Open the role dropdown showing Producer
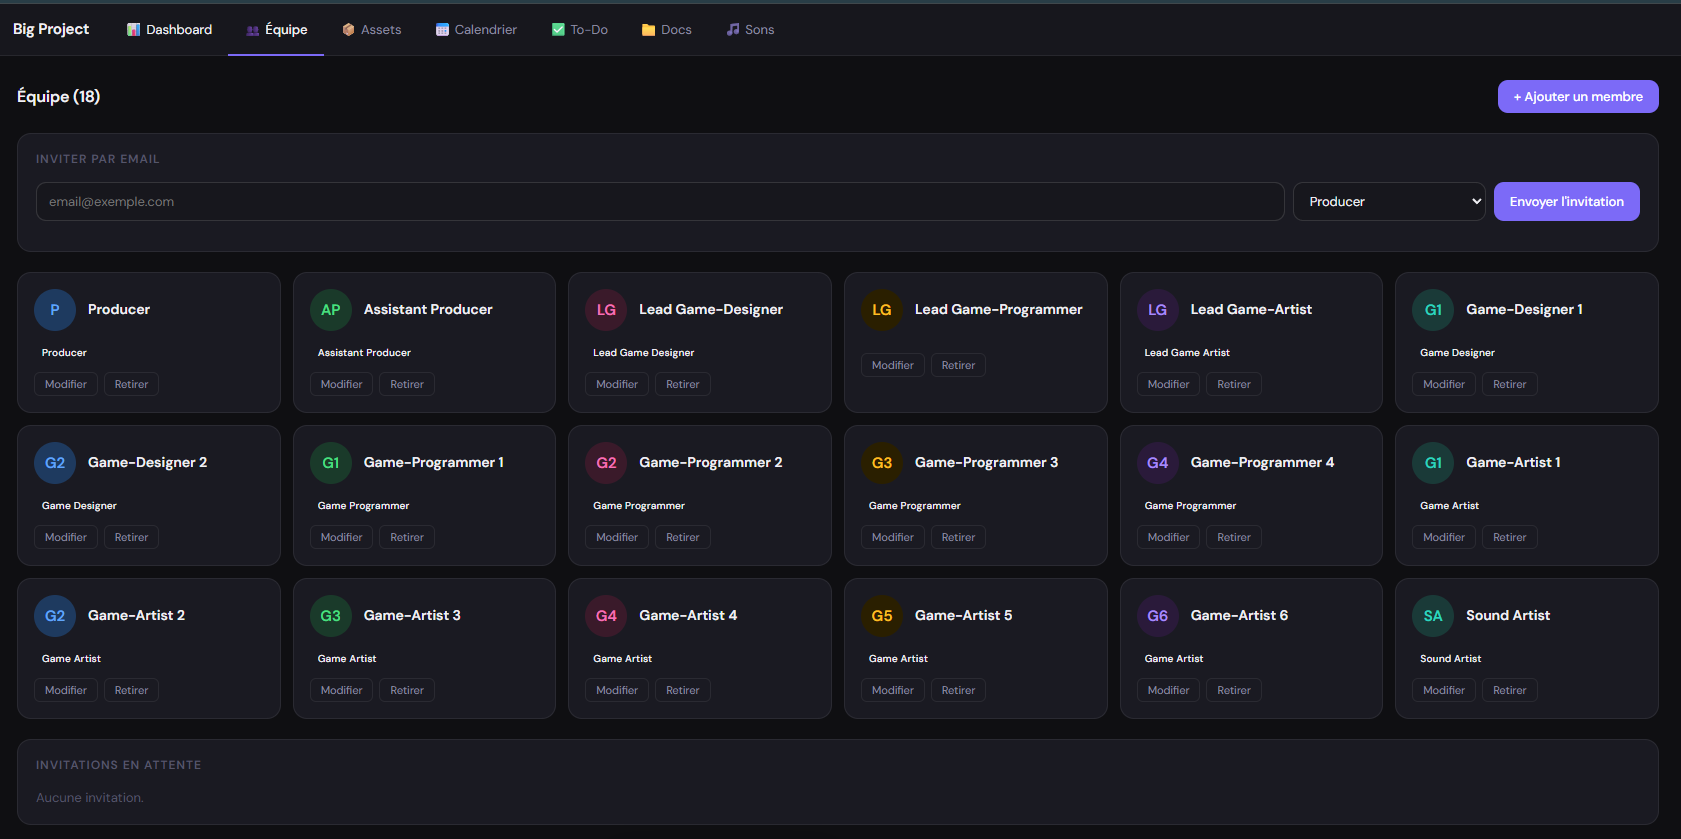This screenshot has width=1681, height=839. [x=1389, y=201]
